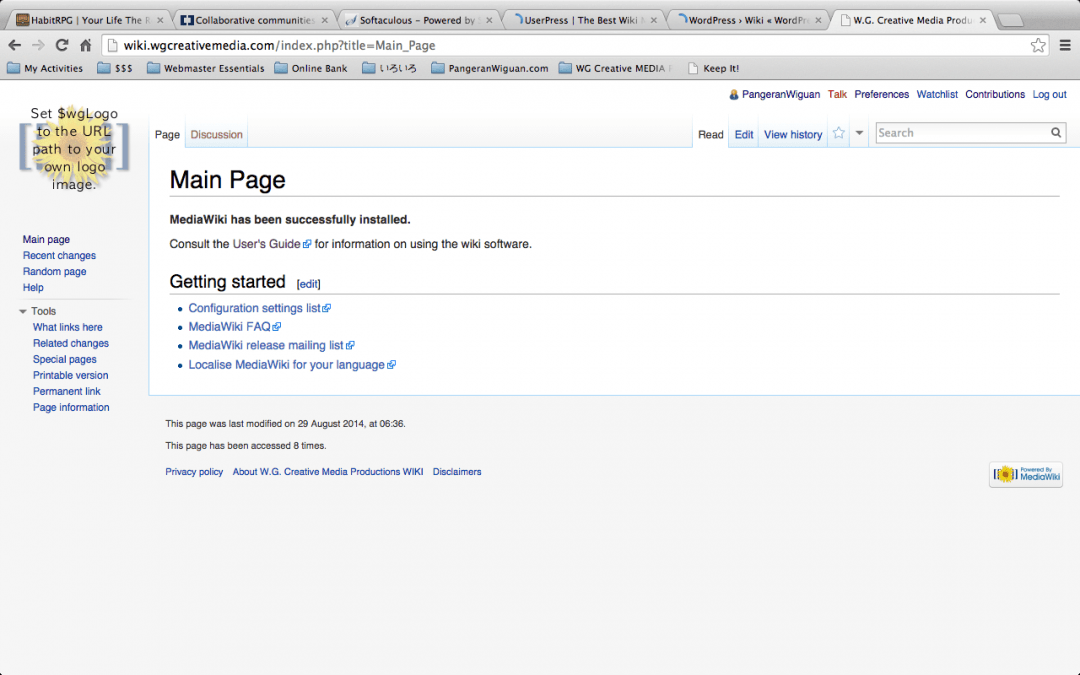The width and height of the screenshot is (1080, 675).
Task: Open Webmaster Essentials bookmark folder
Action: pyautogui.click(x=205, y=68)
